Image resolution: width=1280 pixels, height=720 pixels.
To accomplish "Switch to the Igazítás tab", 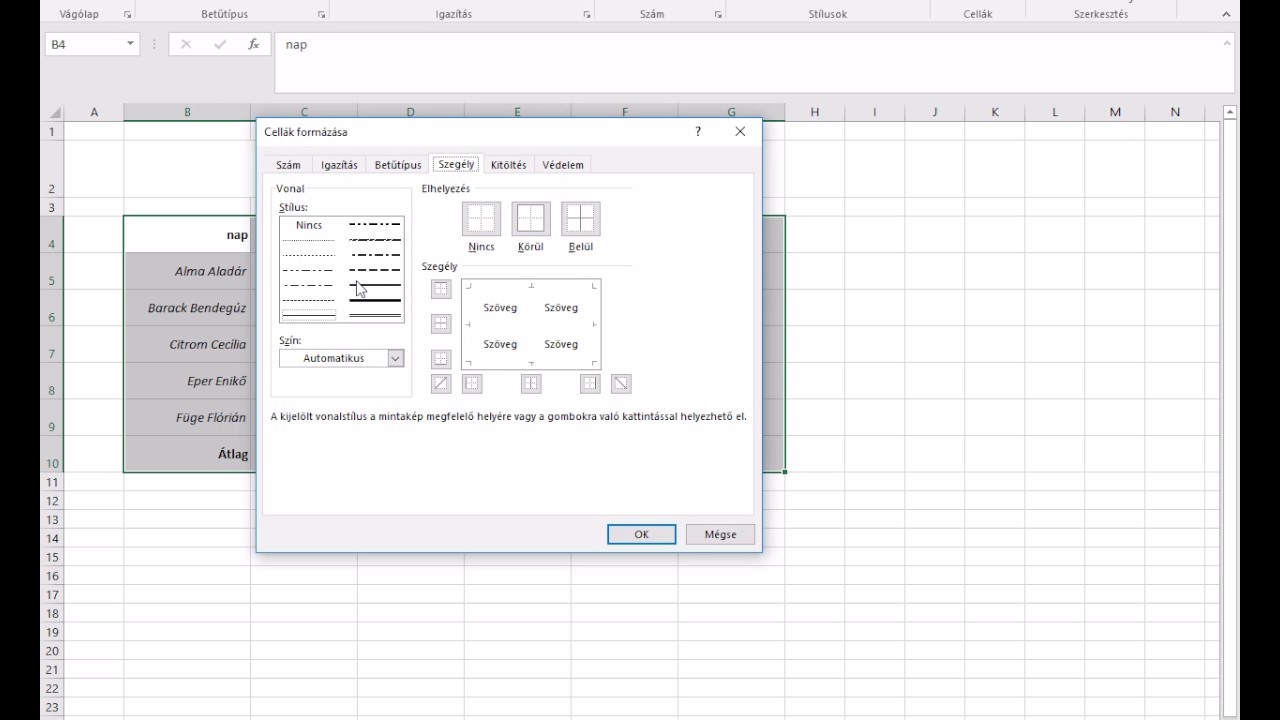I will pos(339,165).
